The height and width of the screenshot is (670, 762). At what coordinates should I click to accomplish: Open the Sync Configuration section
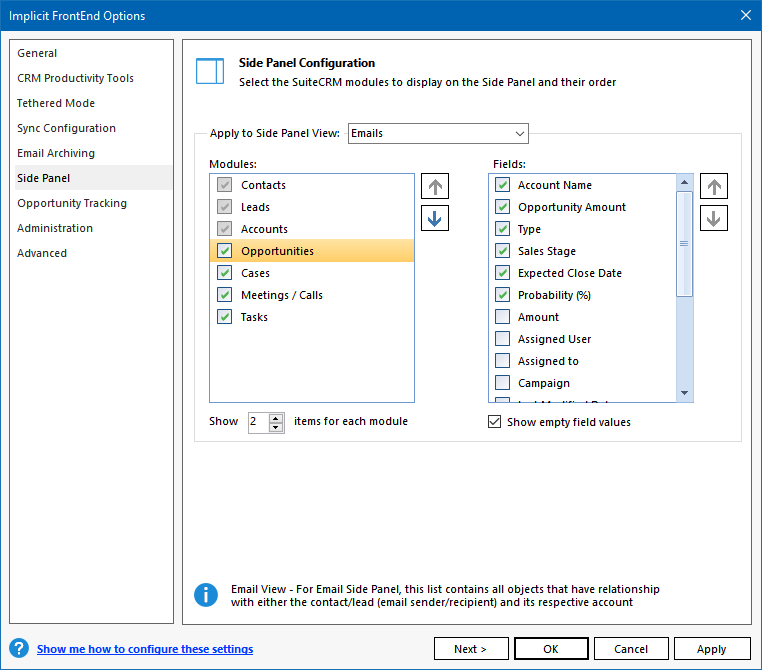[x=66, y=128]
